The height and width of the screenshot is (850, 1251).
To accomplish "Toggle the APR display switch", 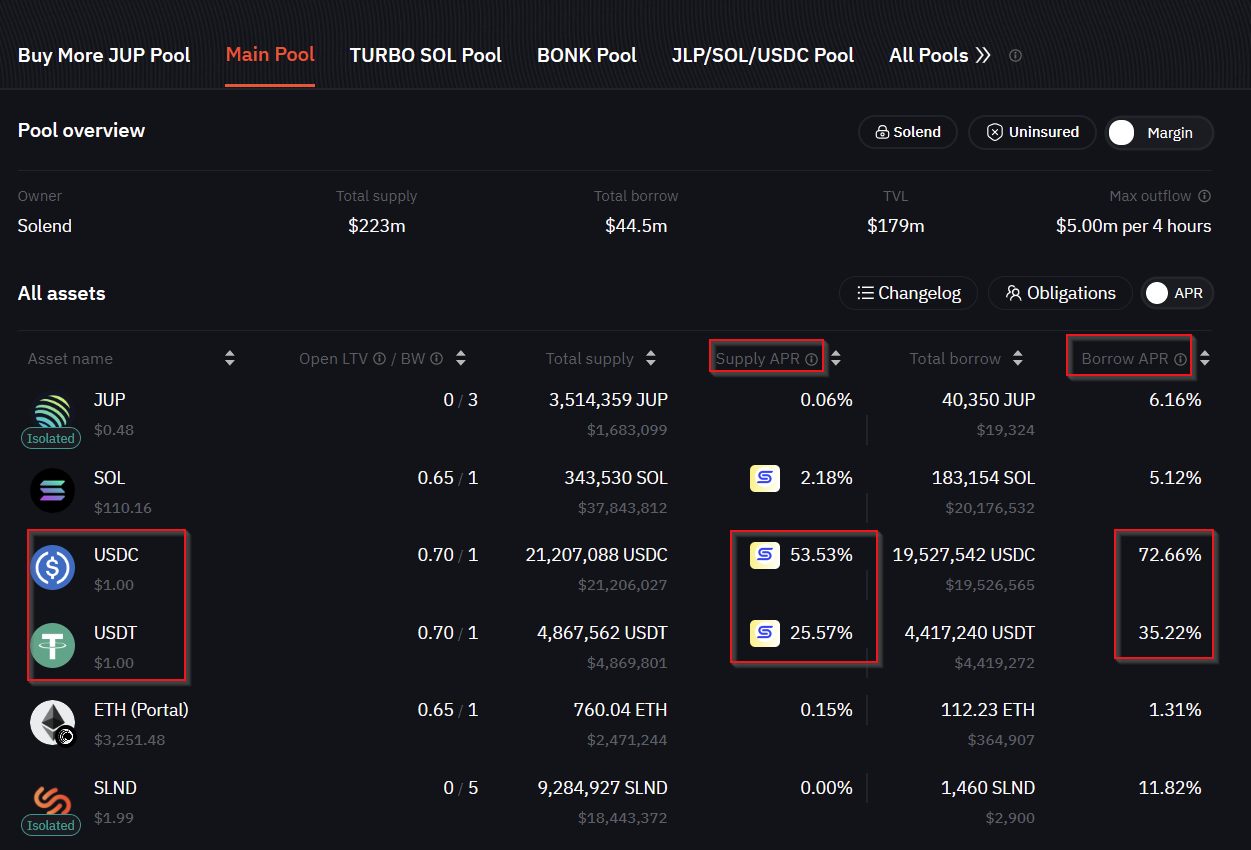I will (x=1177, y=293).
